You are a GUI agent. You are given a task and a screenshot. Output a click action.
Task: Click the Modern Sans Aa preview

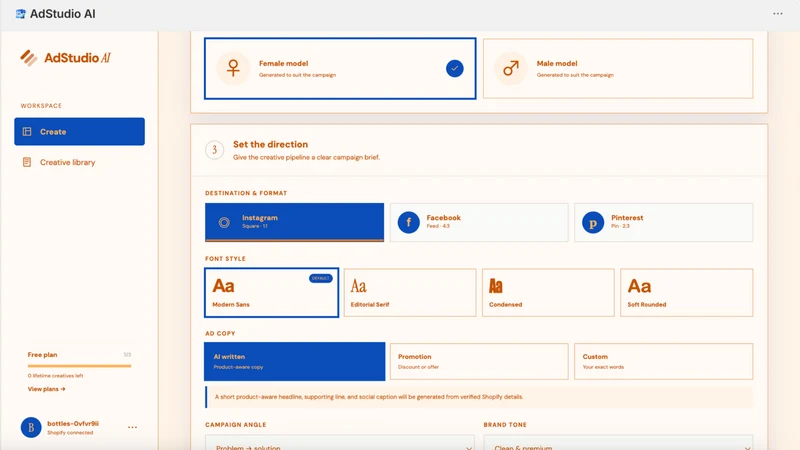223,286
